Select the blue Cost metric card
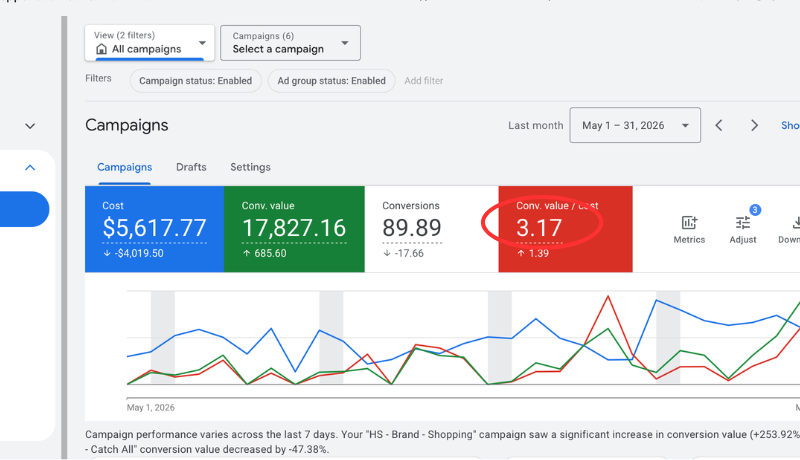 pos(154,229)
